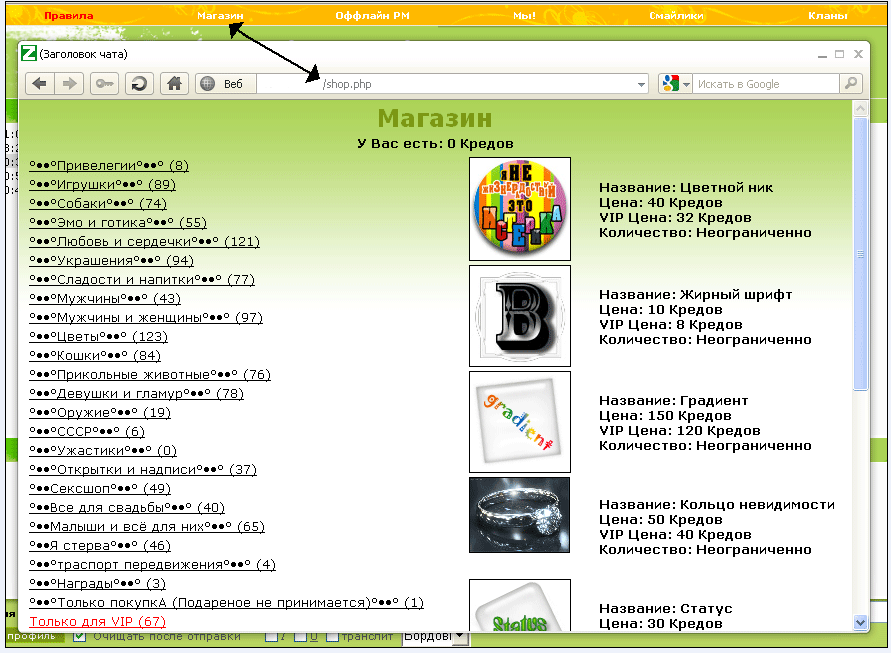
Task: Open the 'Только для VIP' category link
Action: [x=97, y=621]
